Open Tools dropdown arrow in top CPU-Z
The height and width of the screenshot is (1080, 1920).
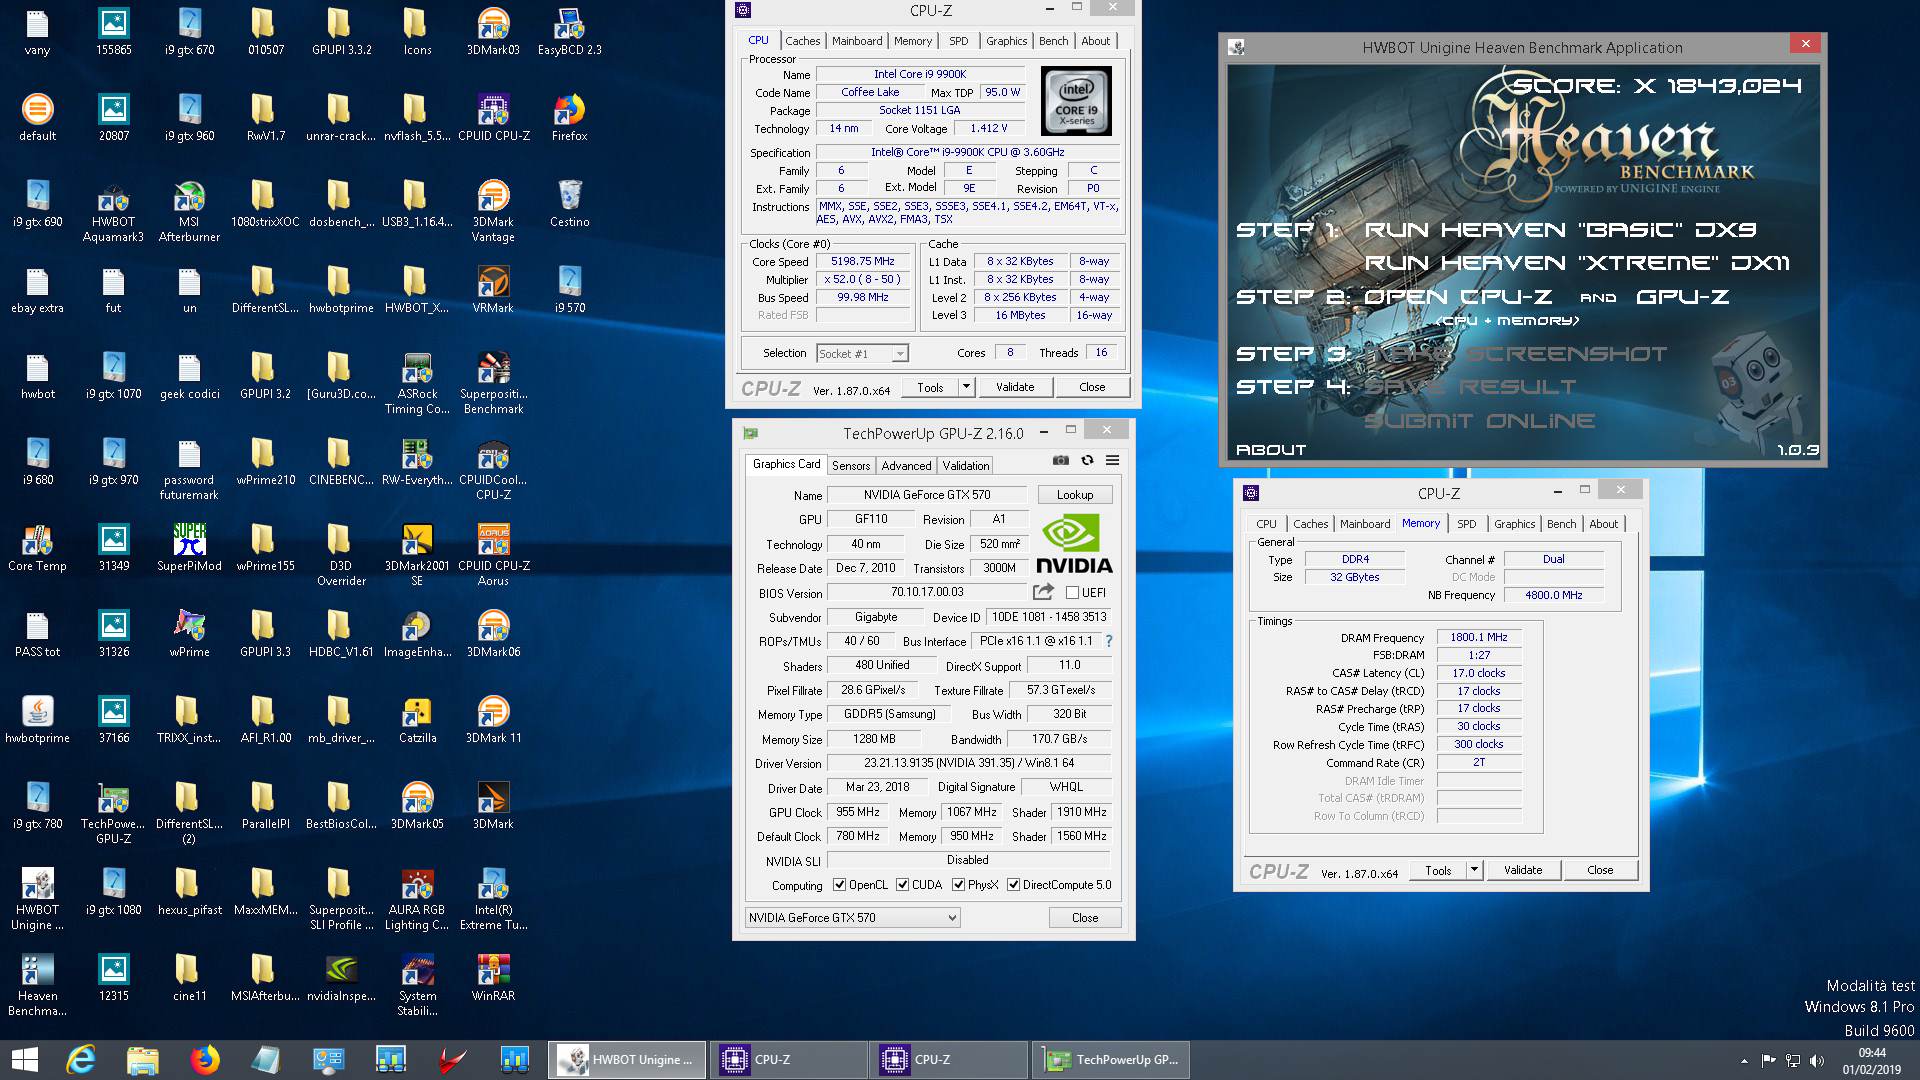pyautogui.click(x=966, y=387)
